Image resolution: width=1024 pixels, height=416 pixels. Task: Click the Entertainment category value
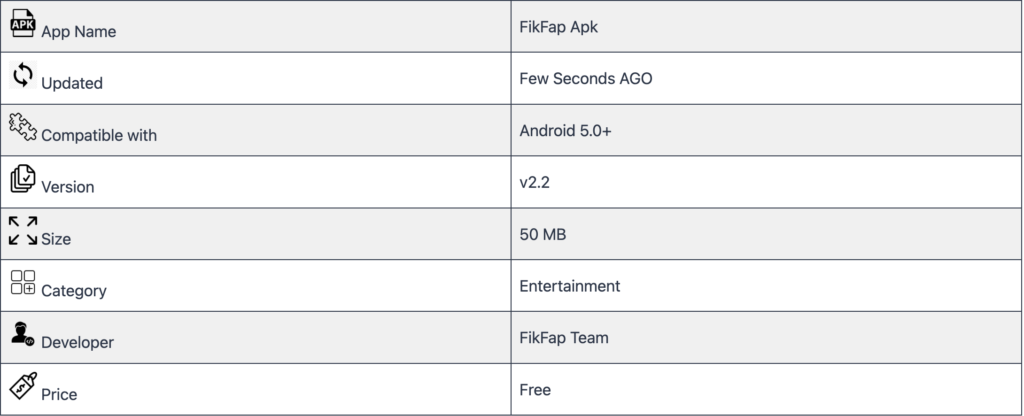coord(569,286)
